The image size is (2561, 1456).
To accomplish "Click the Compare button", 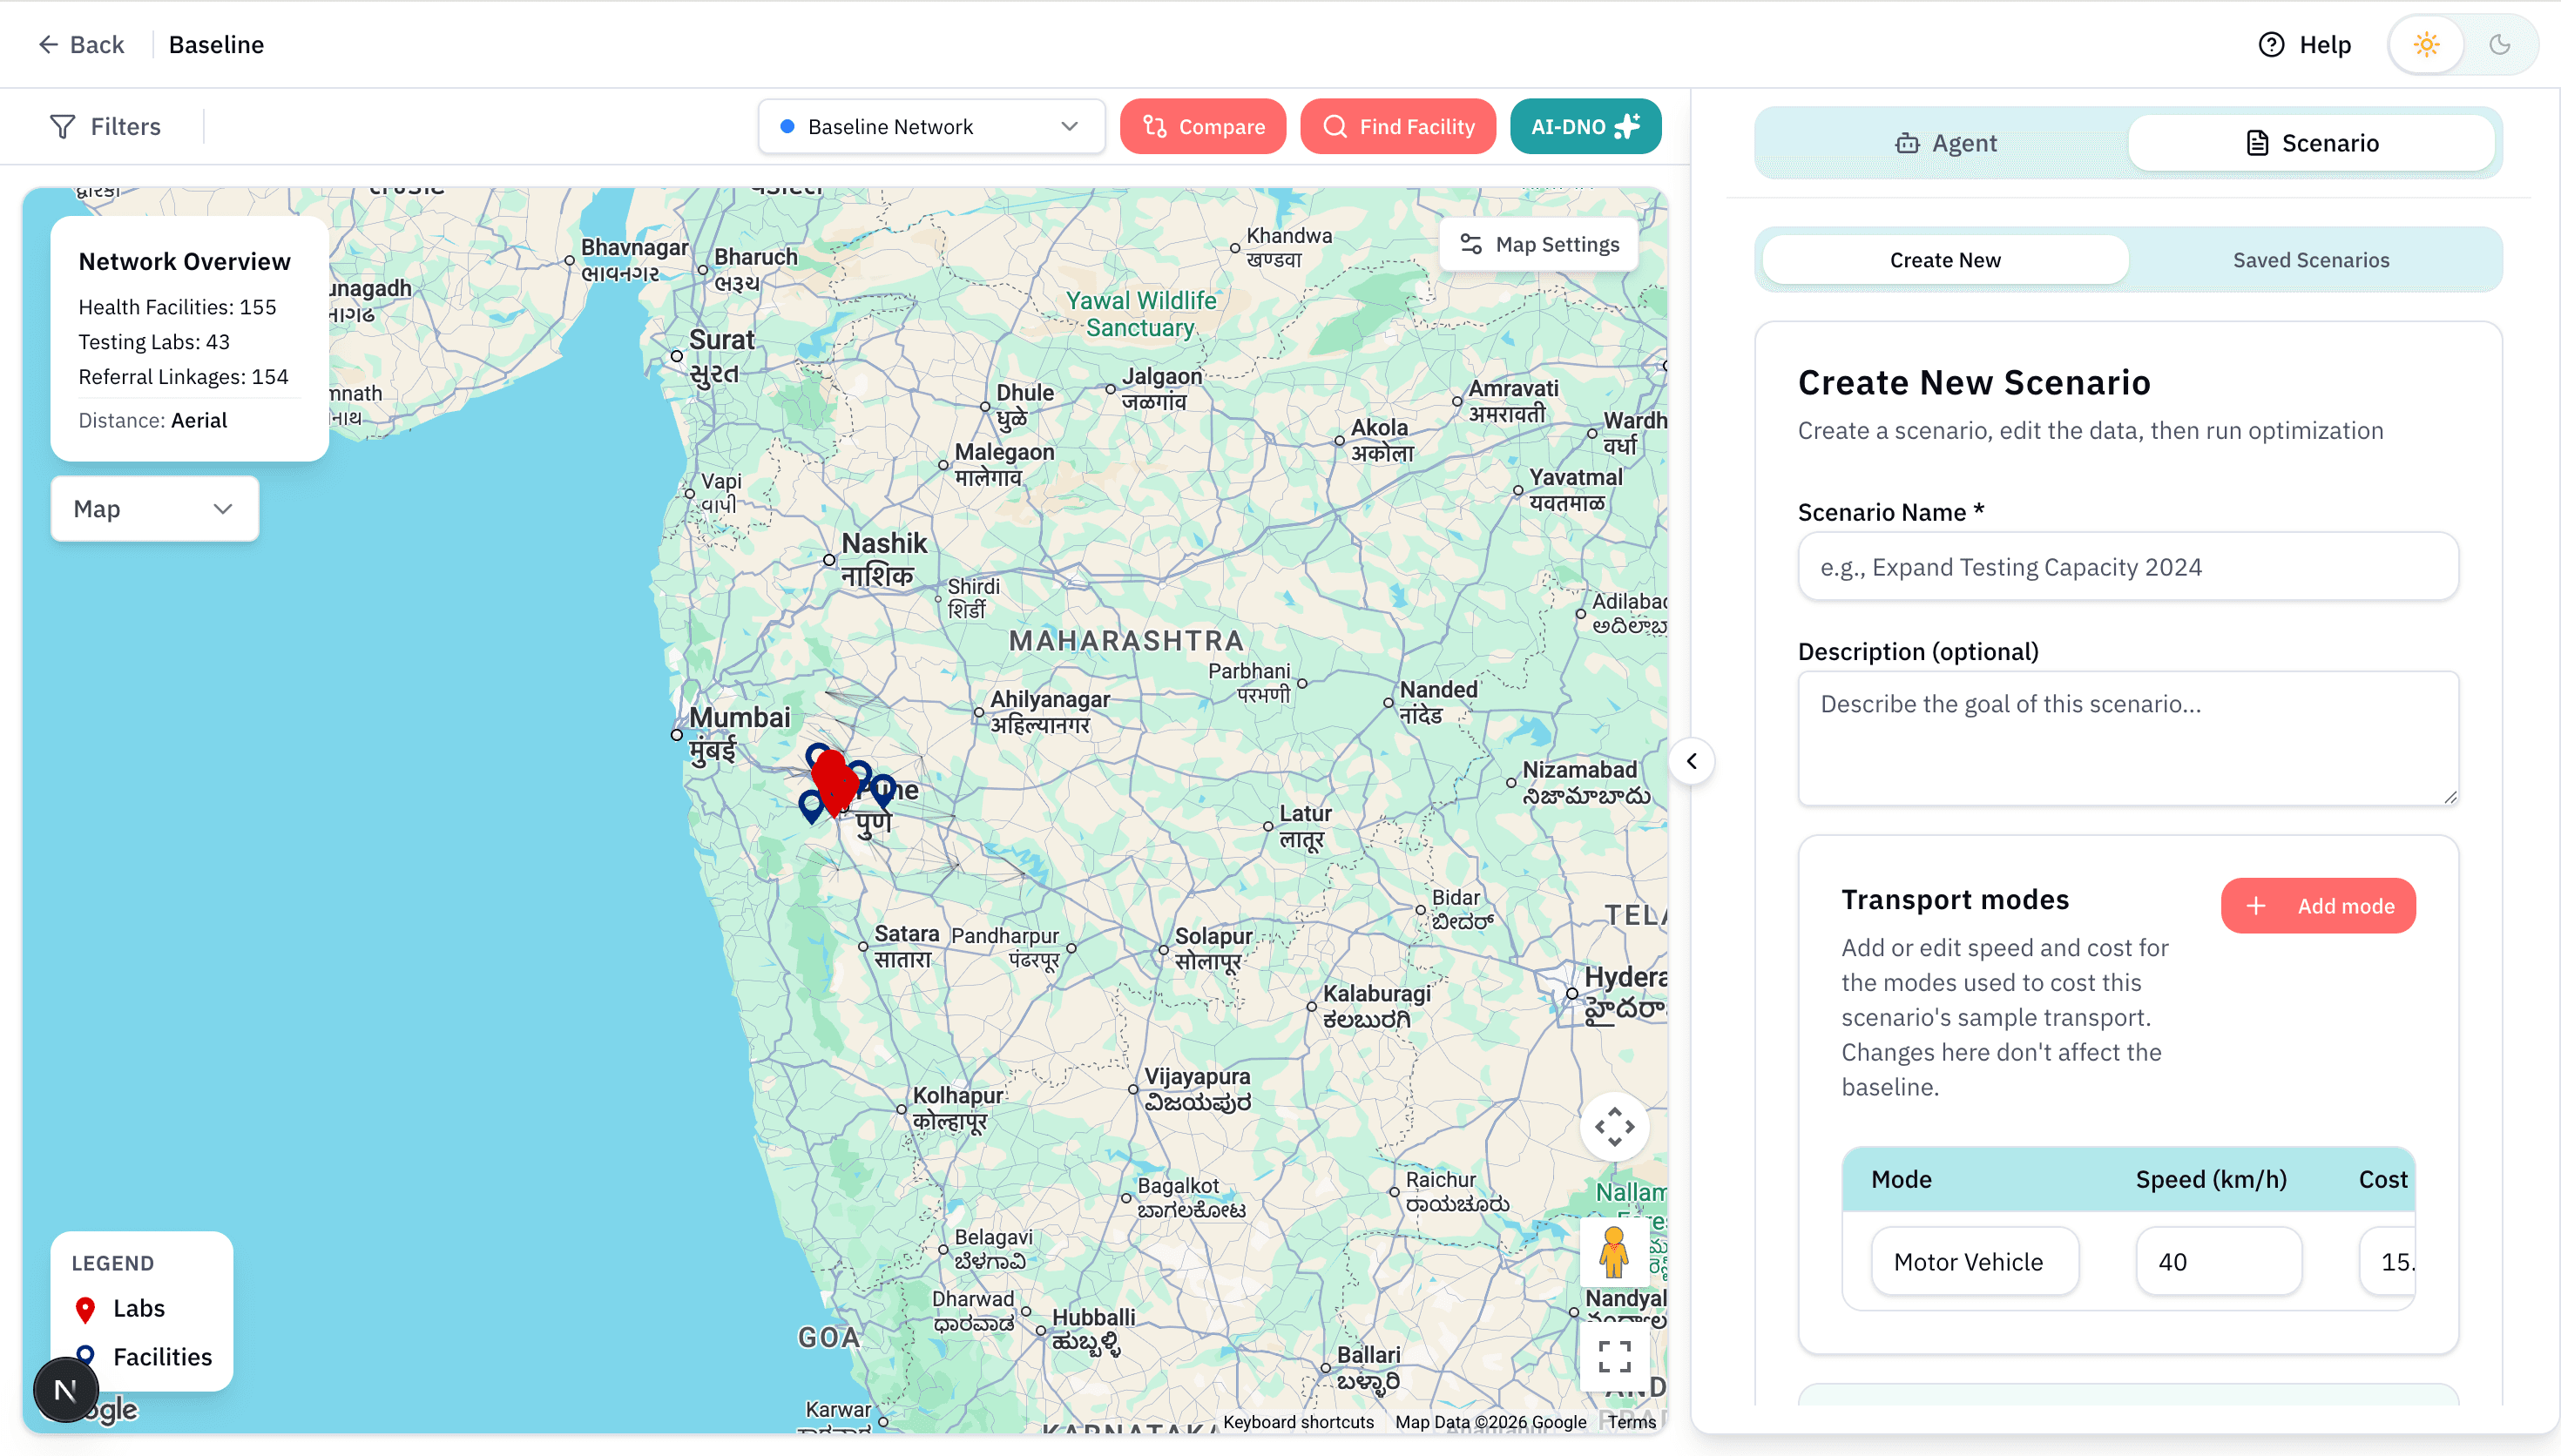I will (1203, 126).
